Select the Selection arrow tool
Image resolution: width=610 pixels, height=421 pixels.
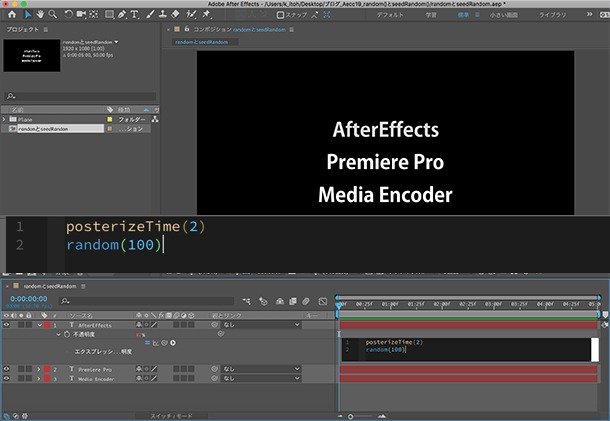pos(28,14)
